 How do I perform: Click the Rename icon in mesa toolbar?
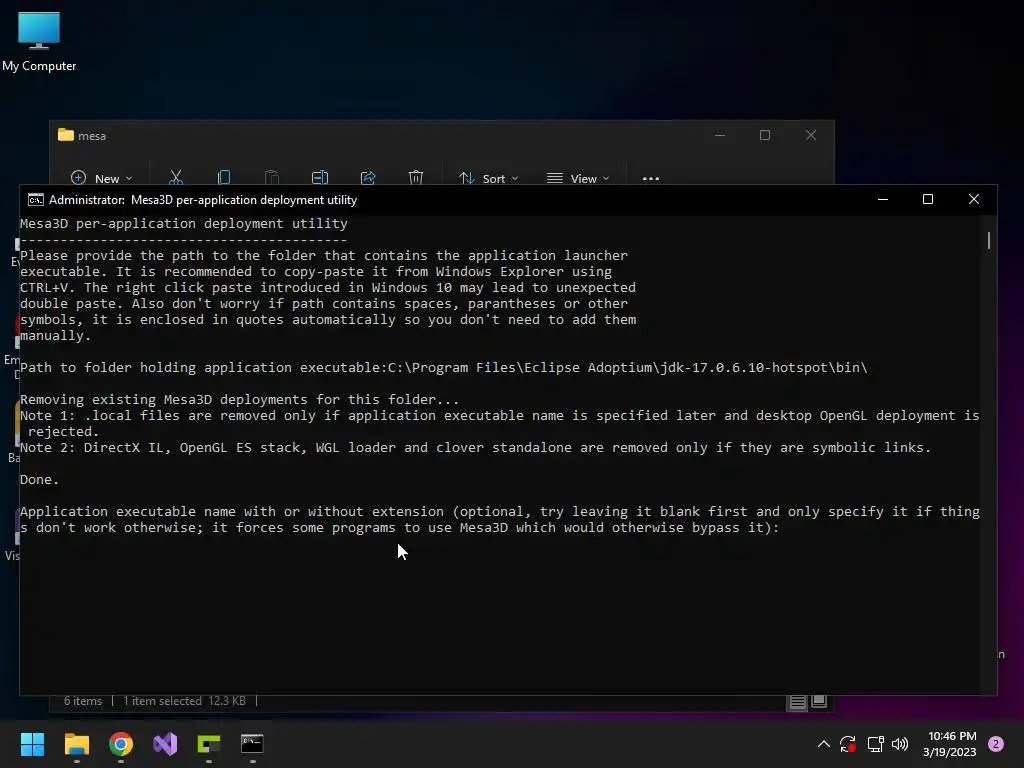point(319,178)
